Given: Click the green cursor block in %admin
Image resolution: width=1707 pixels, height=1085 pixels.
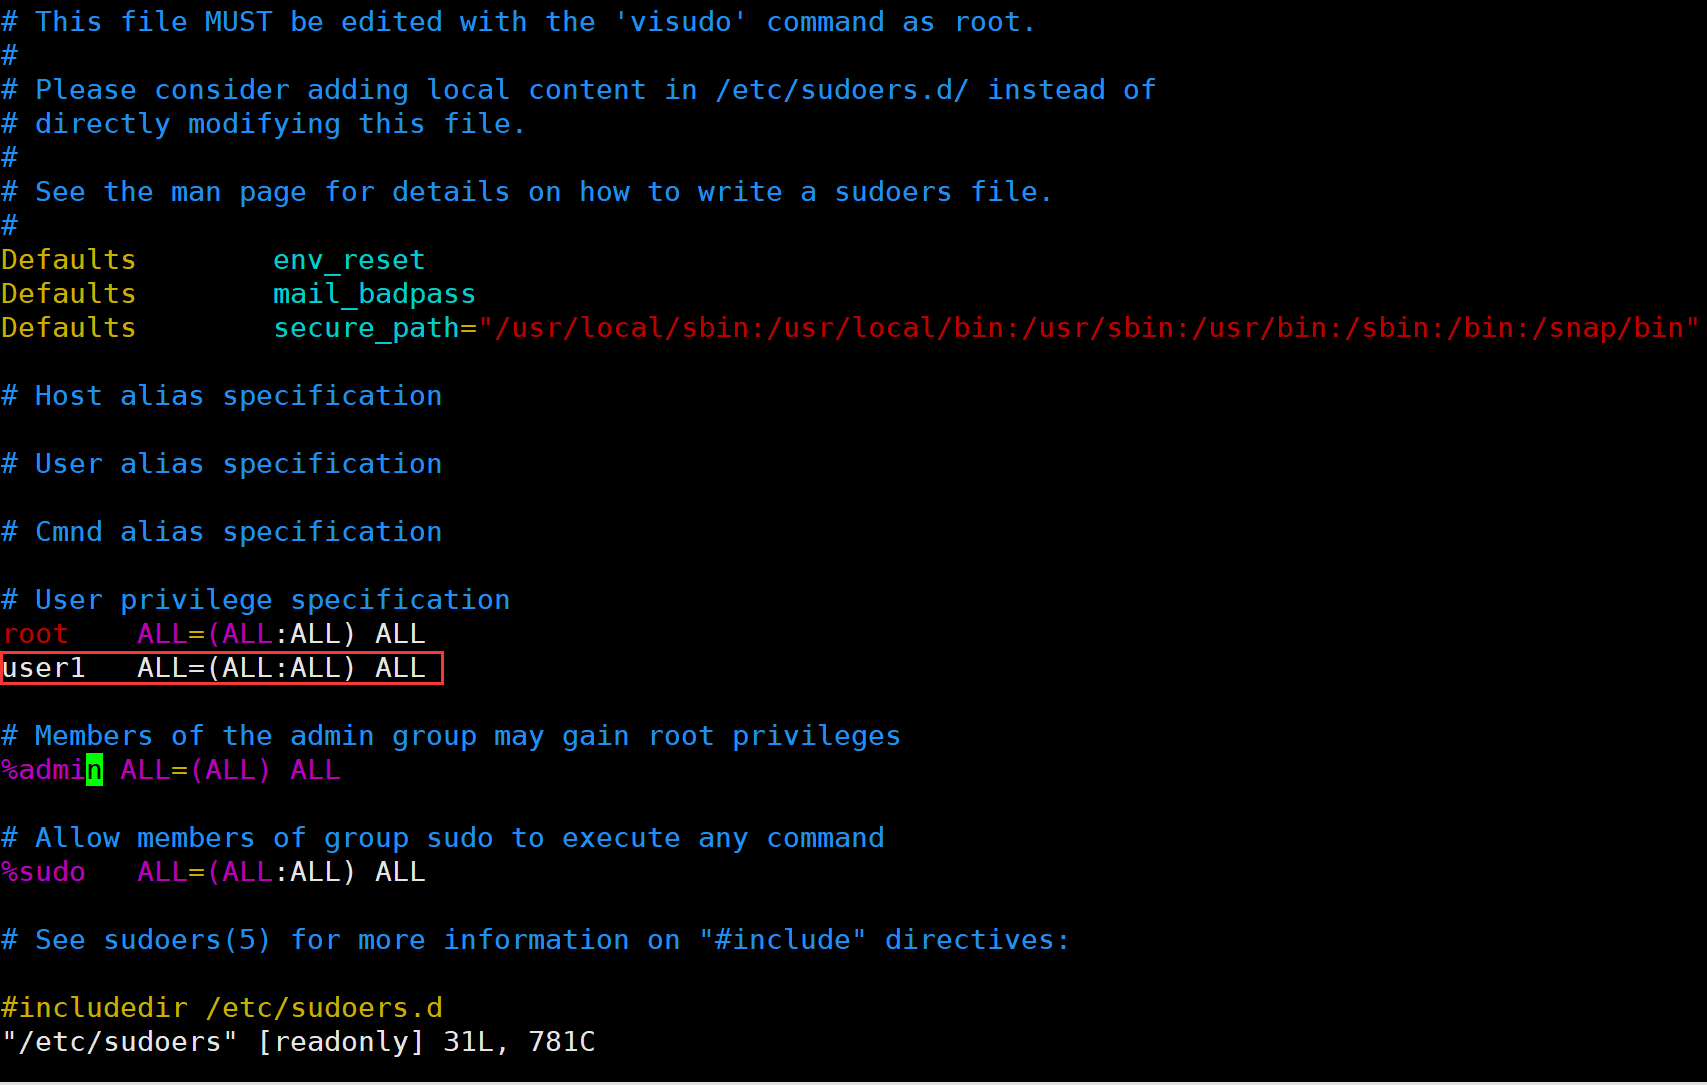Looking at the screenshot, I should coord(94,770).
